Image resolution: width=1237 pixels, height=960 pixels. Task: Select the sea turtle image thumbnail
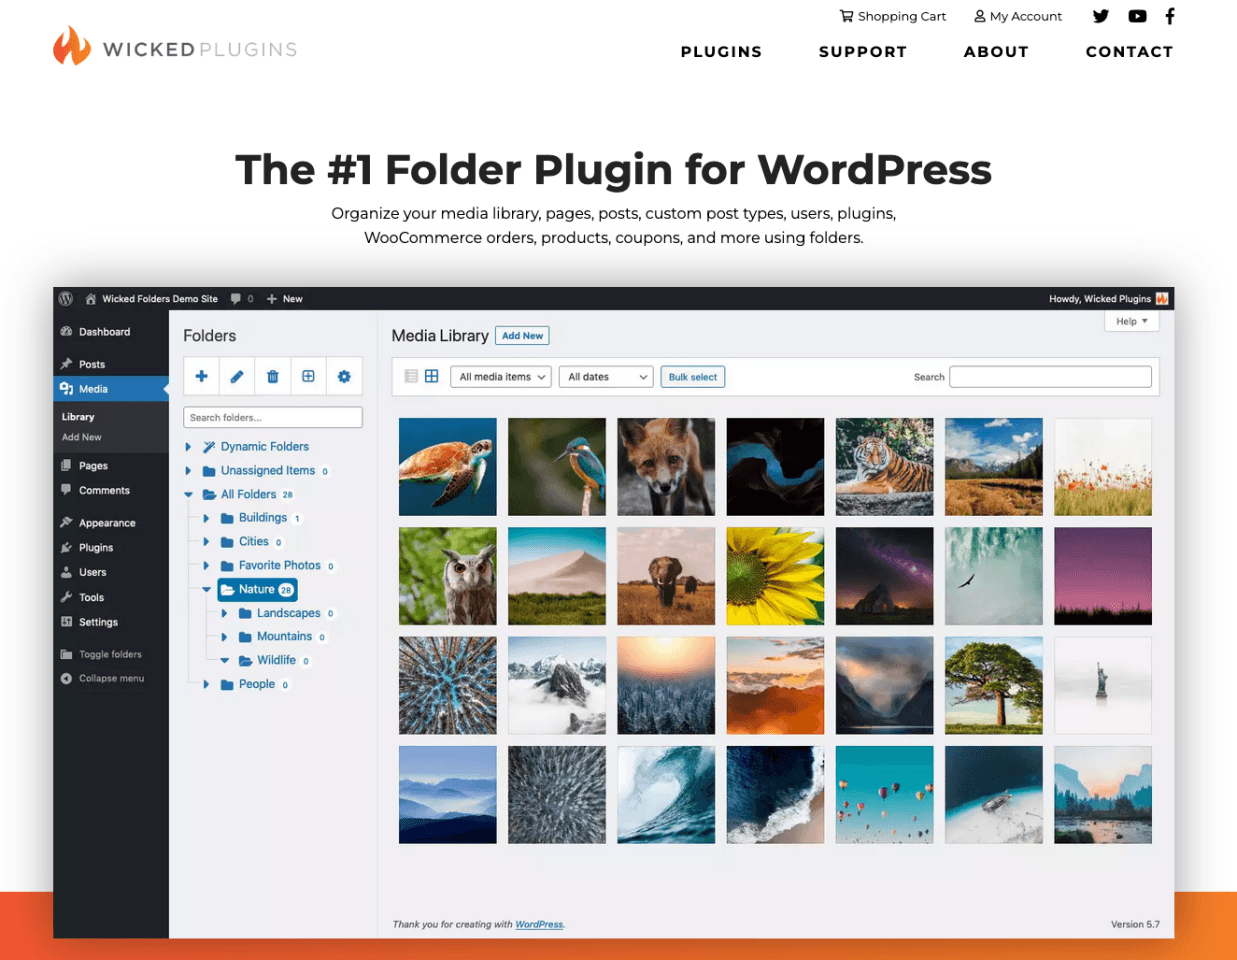(x=447, y=467)
